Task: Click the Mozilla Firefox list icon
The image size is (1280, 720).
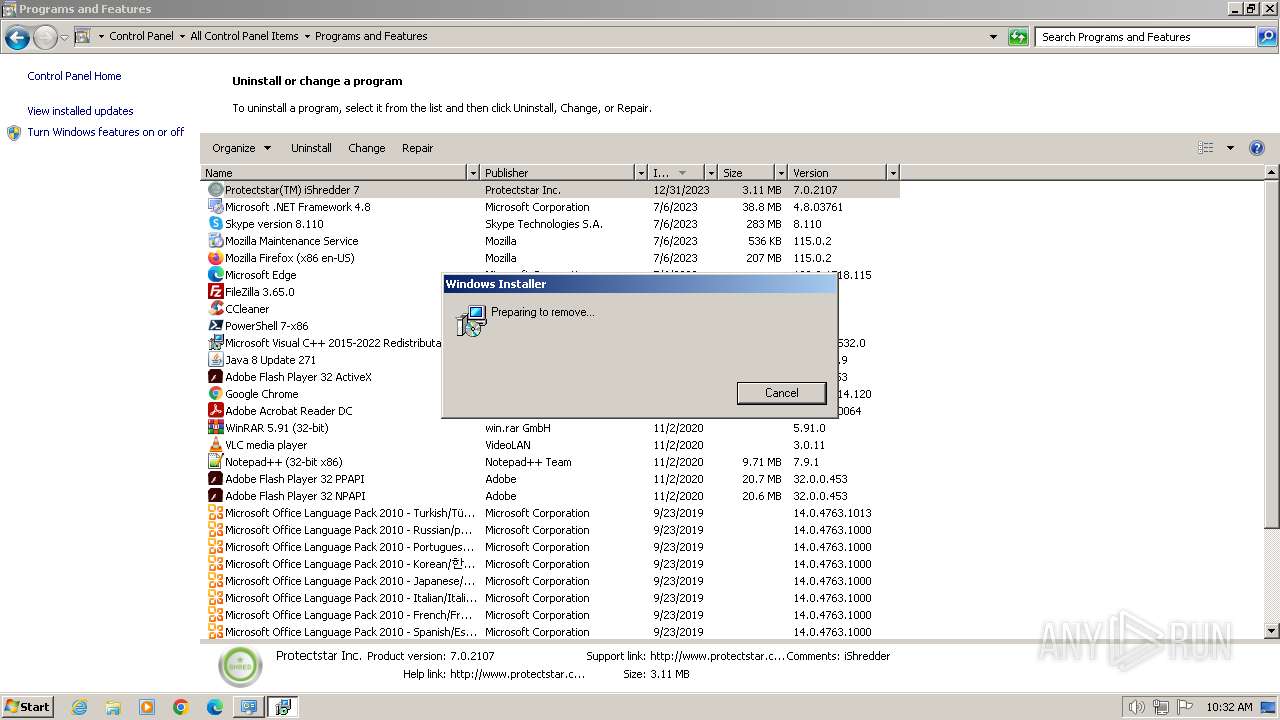Action: (215, 258)
